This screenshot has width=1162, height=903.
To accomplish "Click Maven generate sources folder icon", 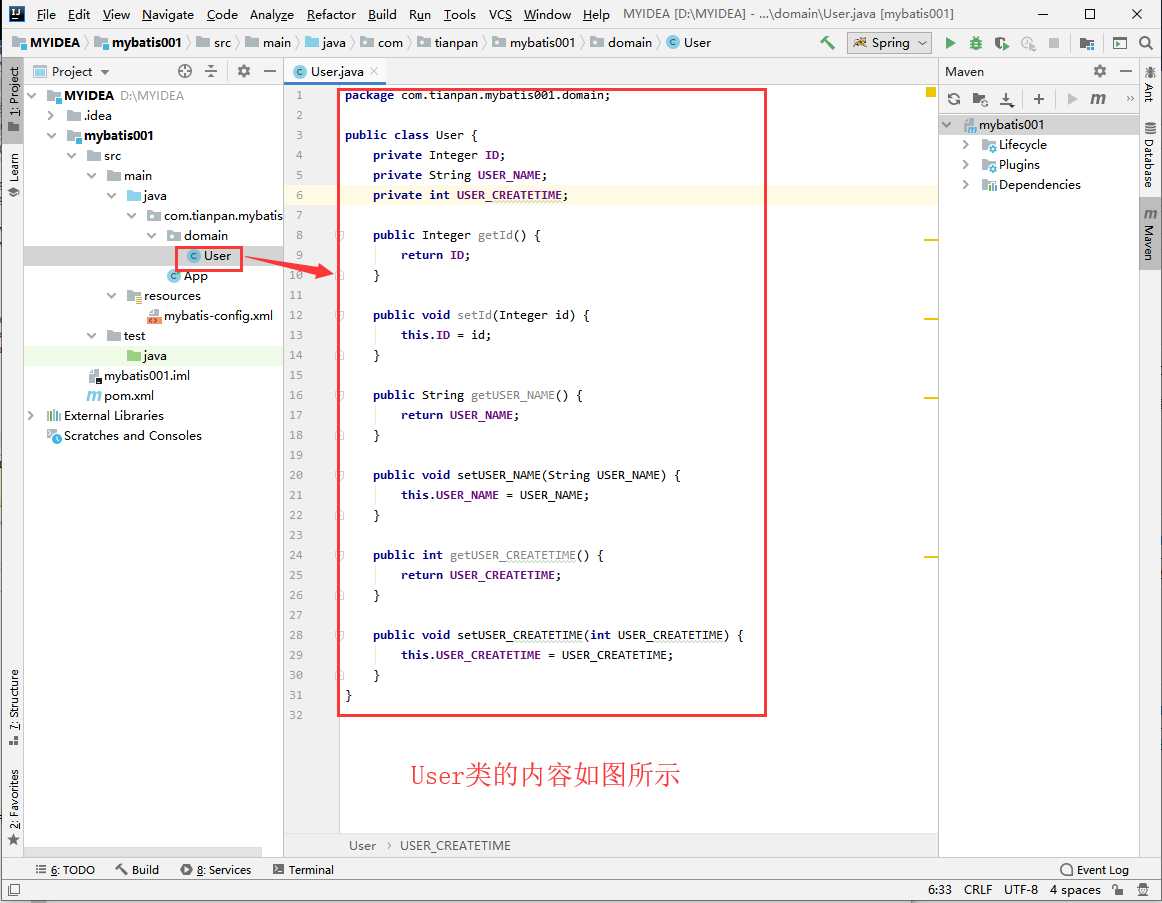I will click(980, 99).
